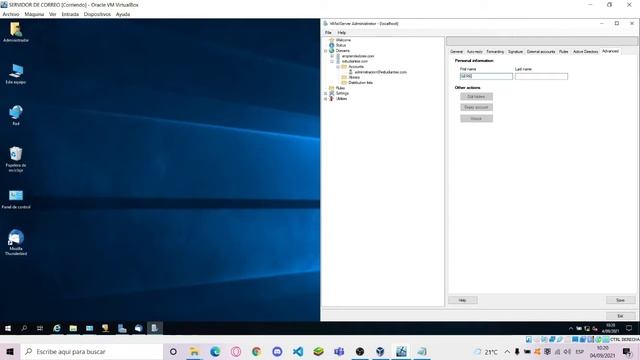The width and height of the screenshot is (640, 360).
Task: Open hMailServer Help menu
Action: click(x=342, y=33)
